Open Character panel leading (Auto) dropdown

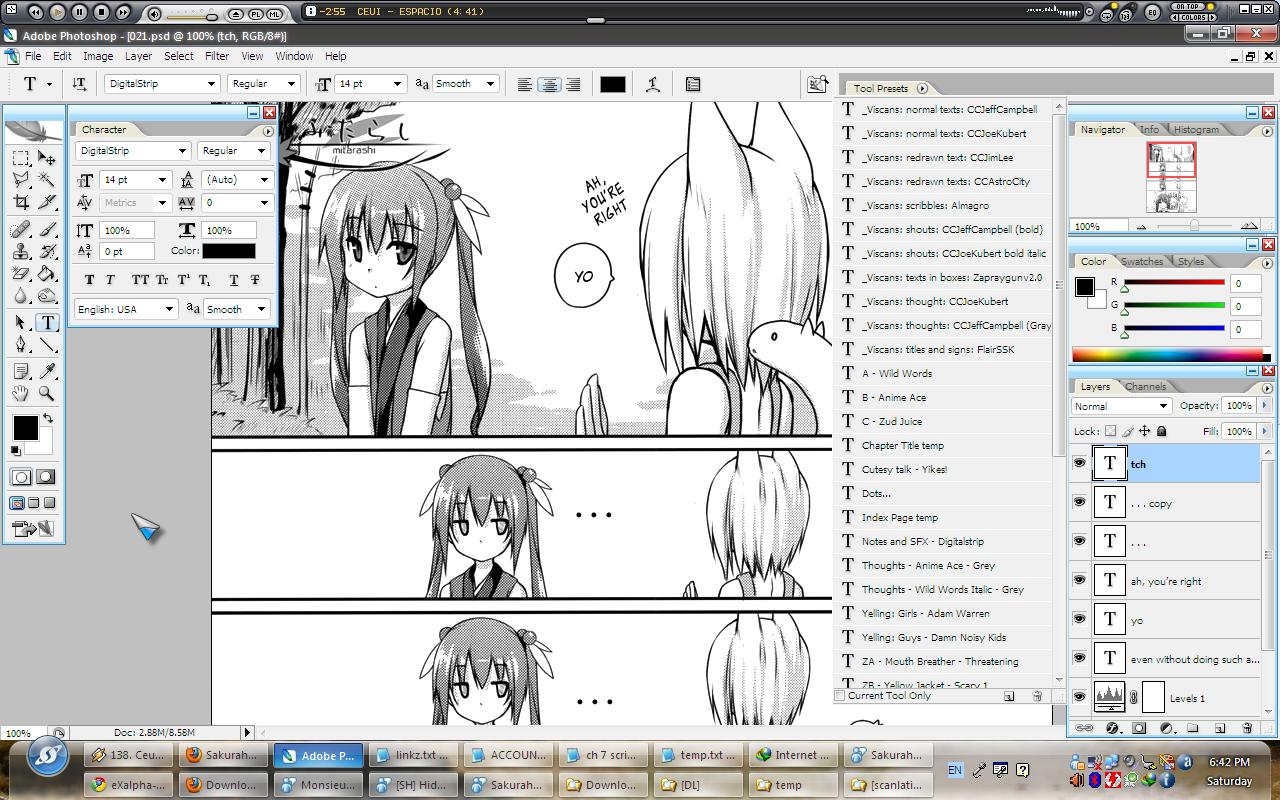pos(264,180)
